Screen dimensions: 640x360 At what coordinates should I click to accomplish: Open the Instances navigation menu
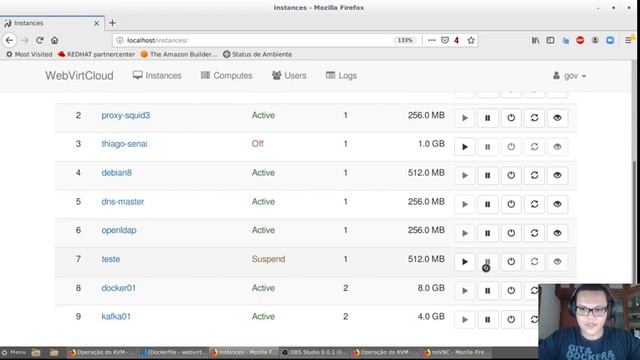[x=157, y=76]
